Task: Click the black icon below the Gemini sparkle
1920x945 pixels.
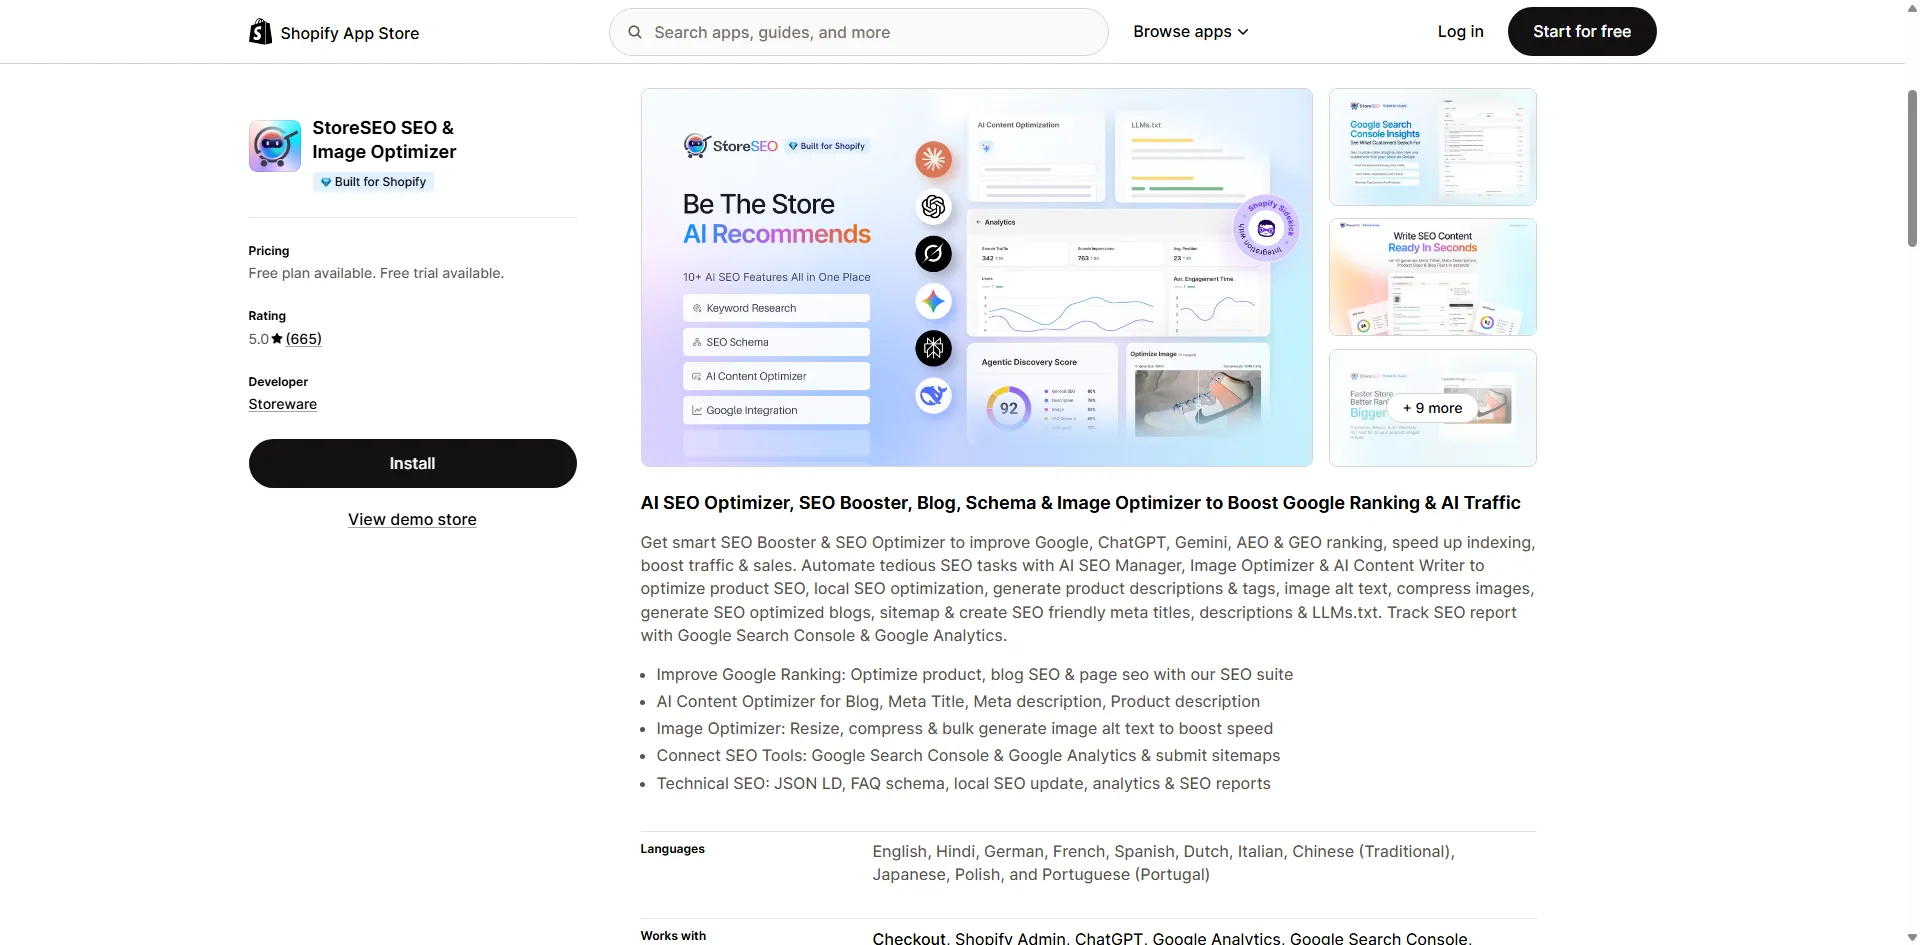Action: (933, 348)
